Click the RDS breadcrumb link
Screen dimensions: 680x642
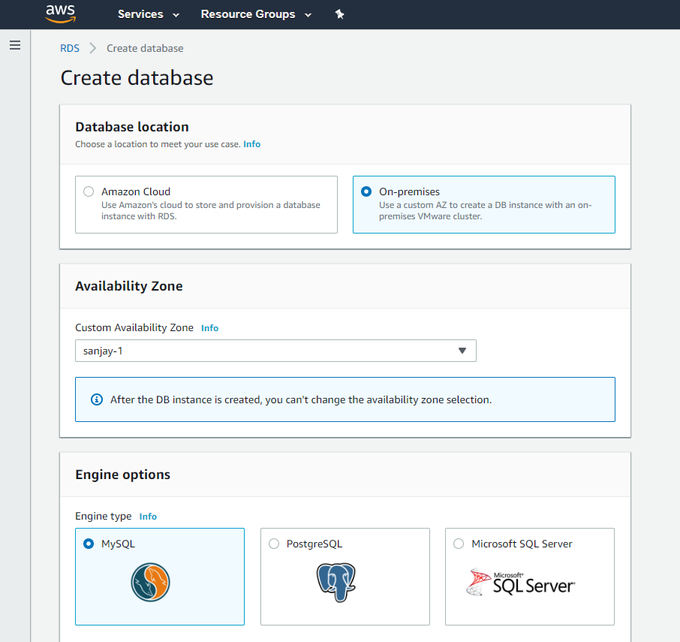[x=70, y=48]
